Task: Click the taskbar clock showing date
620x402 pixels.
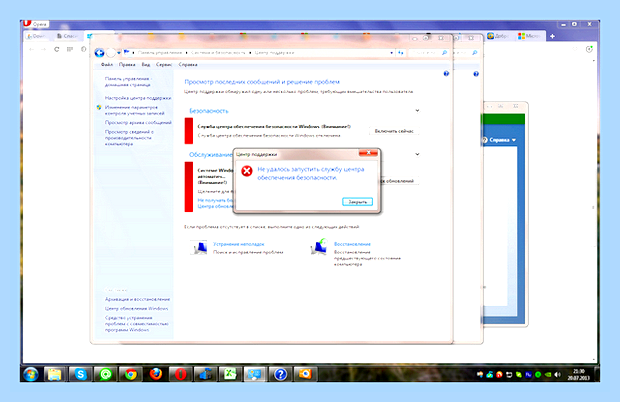Action: pyautogui.click(x=578, y=374)
